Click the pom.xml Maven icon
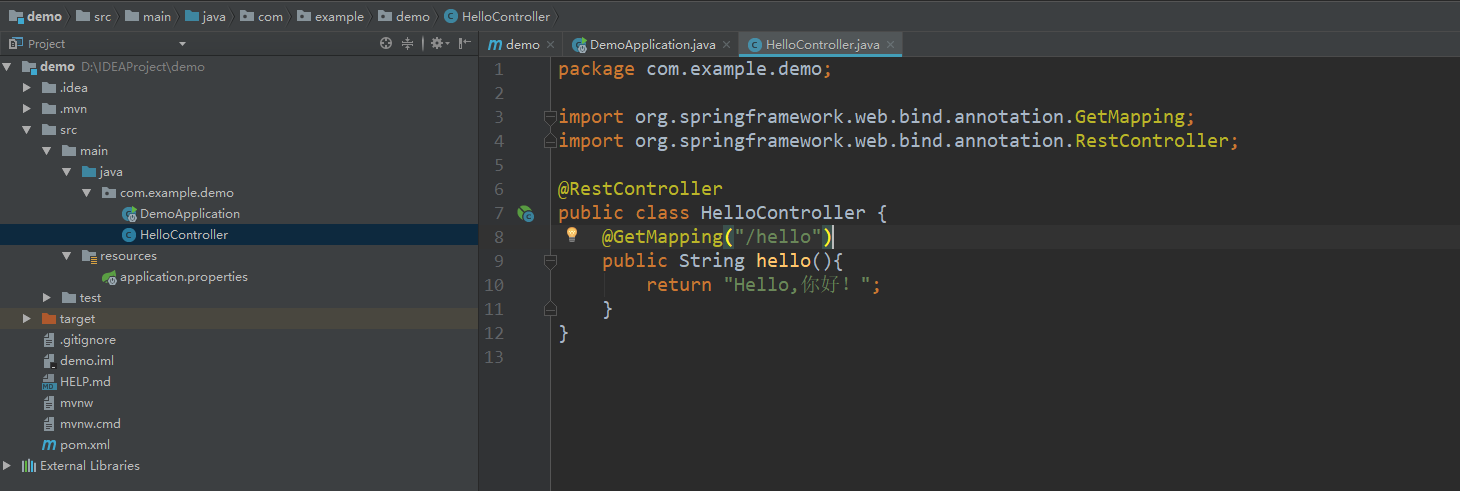This screenshot has width=1460, height=491. point(49,445)
